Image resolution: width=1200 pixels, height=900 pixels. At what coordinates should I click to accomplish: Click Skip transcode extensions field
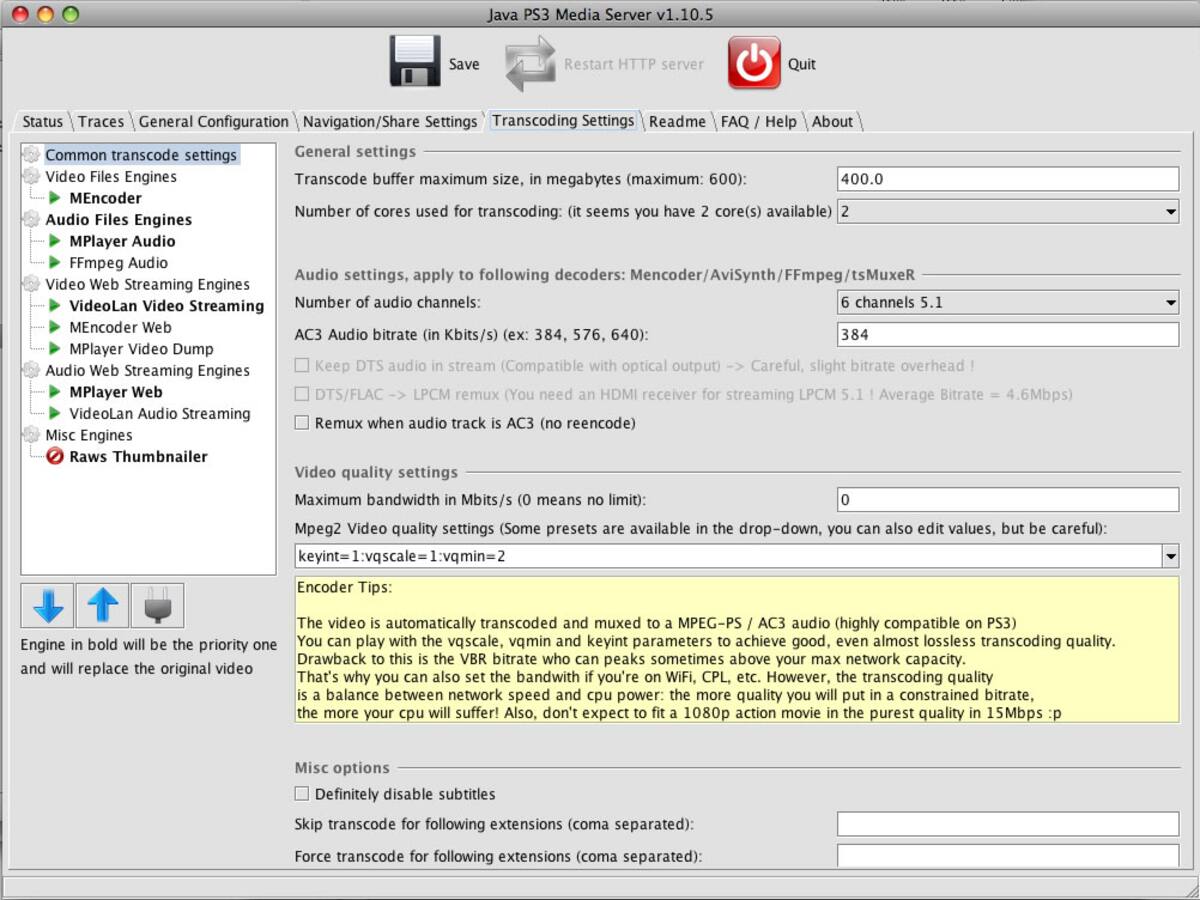[x=1008, y=824]
